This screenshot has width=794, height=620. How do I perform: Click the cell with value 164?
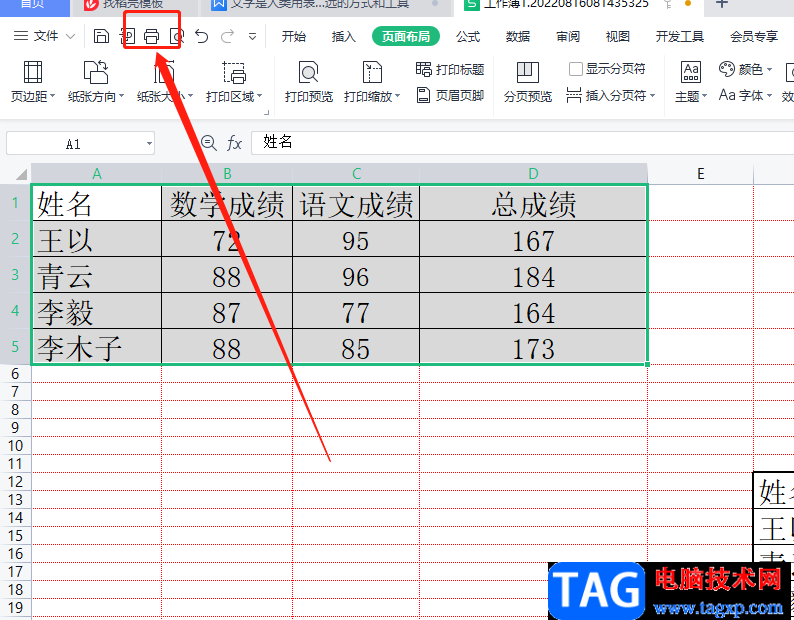pos(533,311)
